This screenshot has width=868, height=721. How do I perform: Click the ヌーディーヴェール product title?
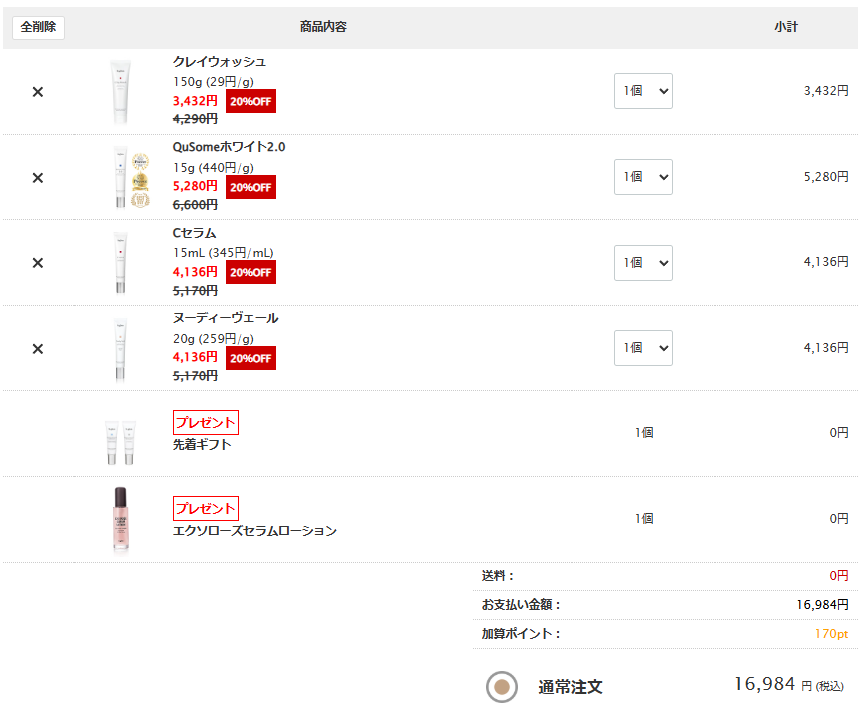pyautogui.click(x=225, y=318)
